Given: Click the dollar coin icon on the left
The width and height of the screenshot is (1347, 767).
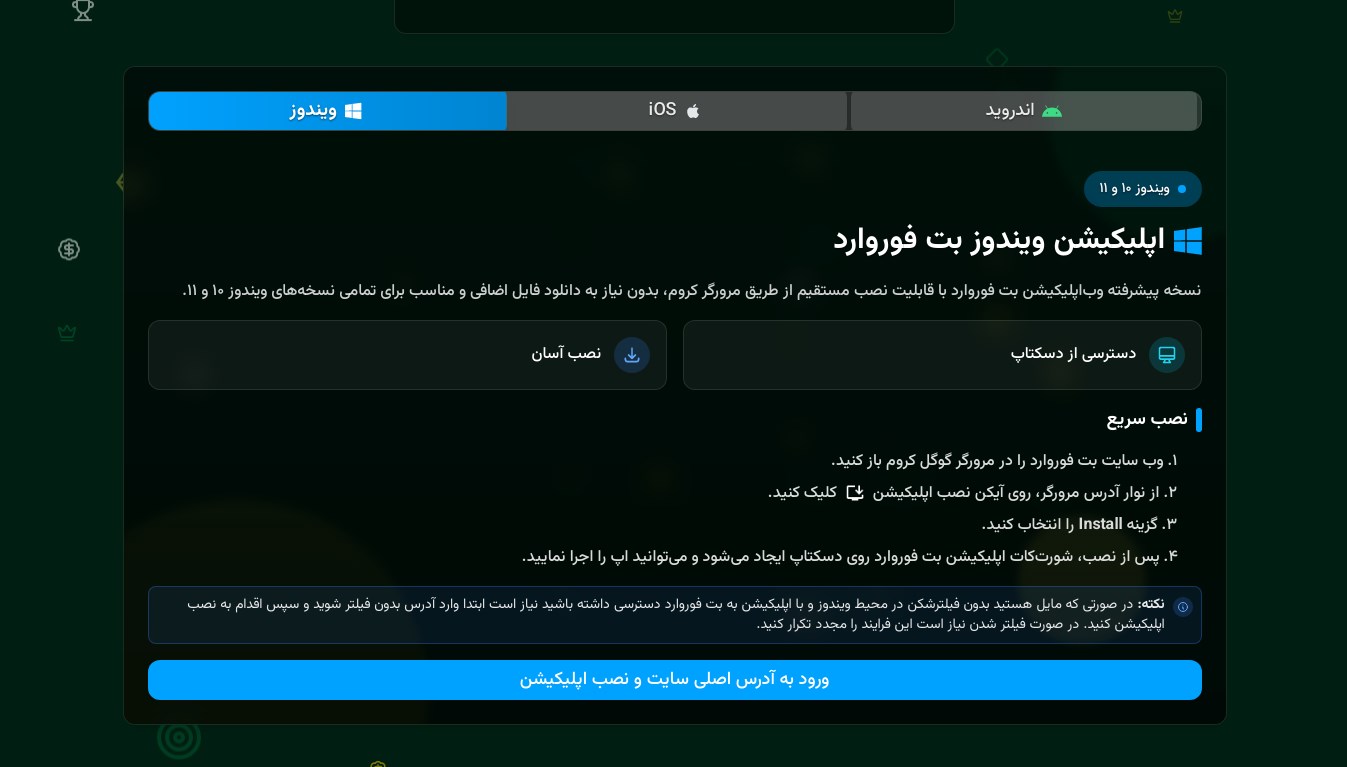Looking at the screenshot, I should click(69, 249).
